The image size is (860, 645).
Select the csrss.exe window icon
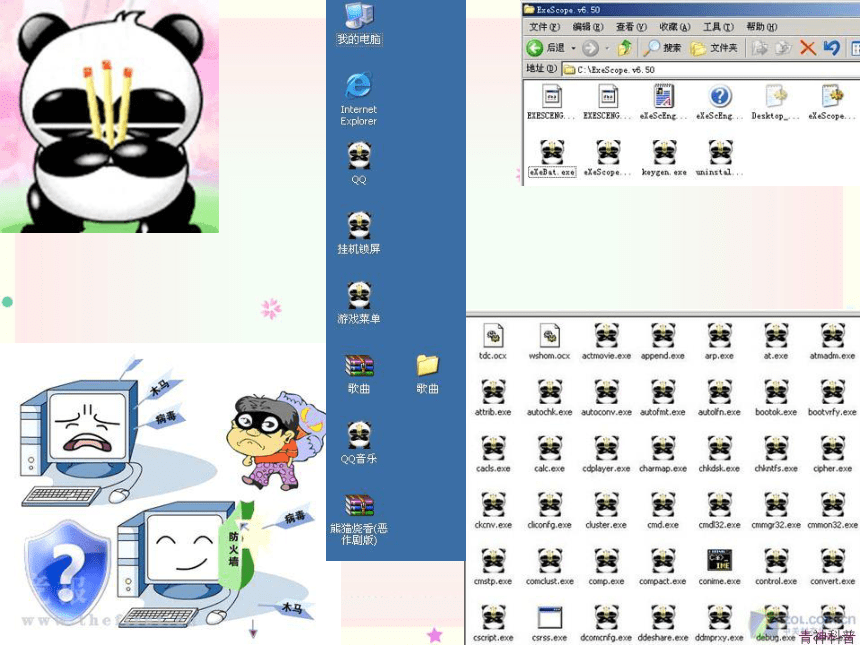click(550, 623)
